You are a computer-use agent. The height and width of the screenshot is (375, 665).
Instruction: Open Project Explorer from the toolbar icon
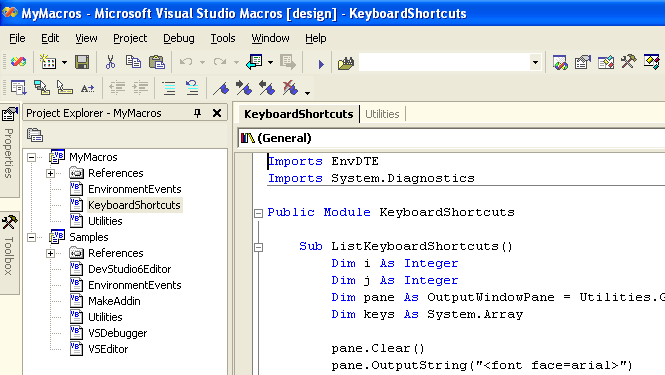point(560,62)
